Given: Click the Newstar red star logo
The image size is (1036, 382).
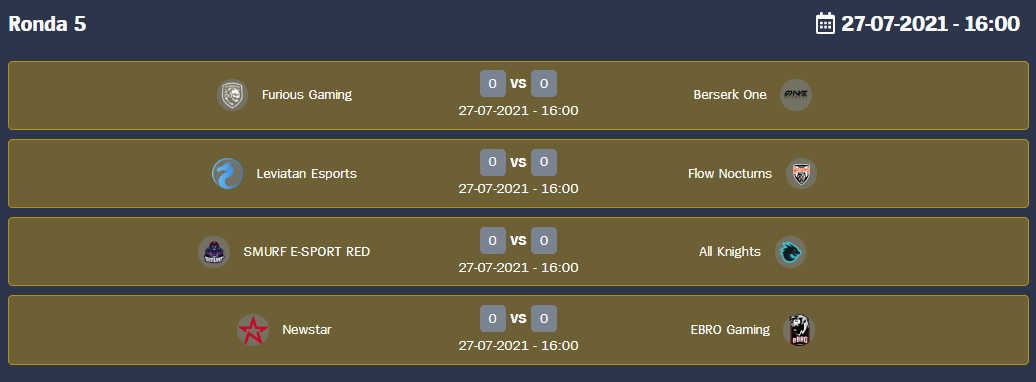Looking at the screenshot, I should pos(253,330).
